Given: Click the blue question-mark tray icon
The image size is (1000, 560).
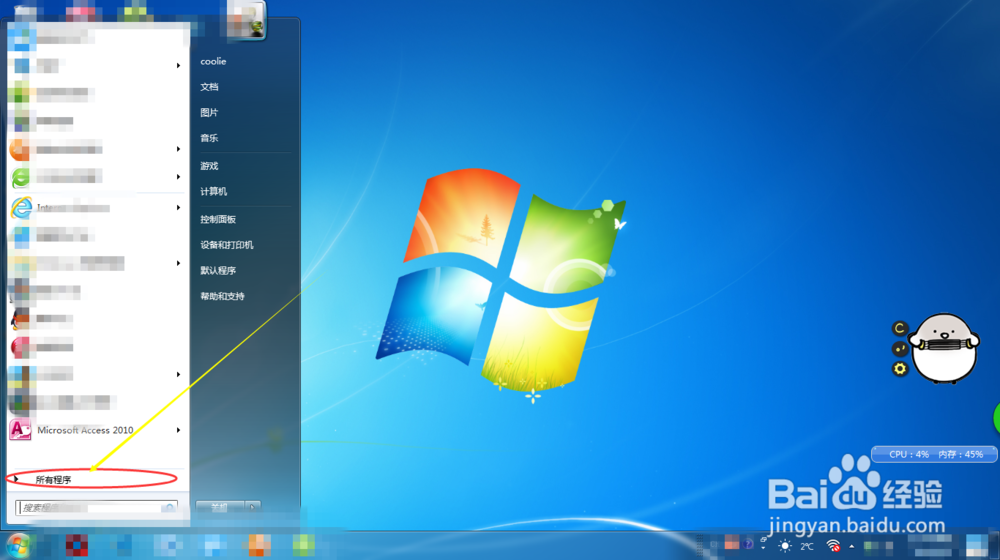Looking at the screenshot, I should pyautogui.click(x=747, y=544).
